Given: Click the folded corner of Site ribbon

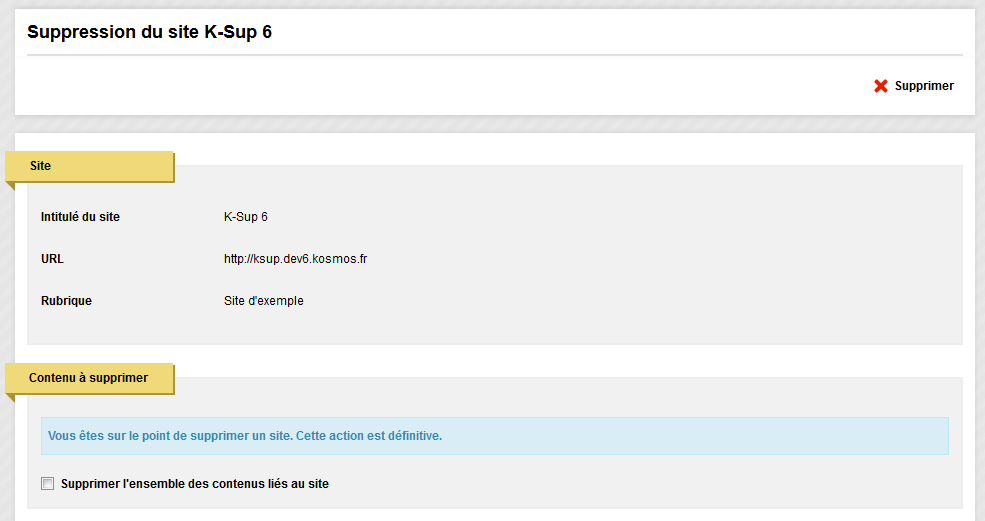Looking at the screenshot, I should [10, 186].
